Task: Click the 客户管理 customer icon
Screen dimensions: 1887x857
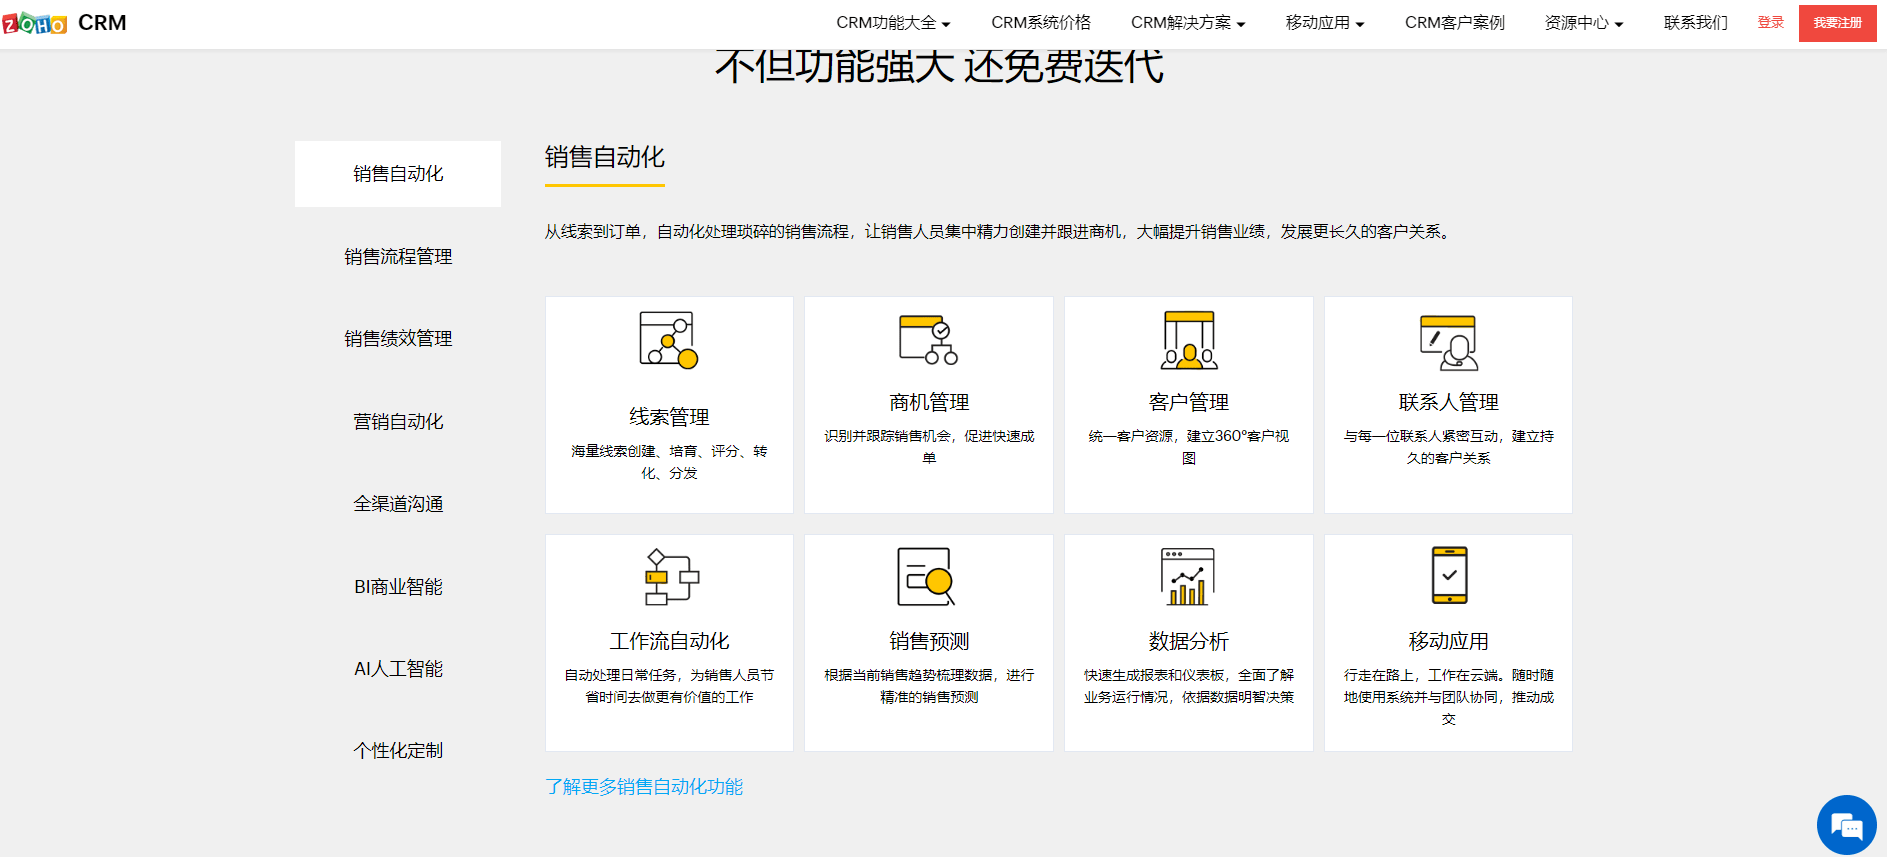Action: [1189, 340]
